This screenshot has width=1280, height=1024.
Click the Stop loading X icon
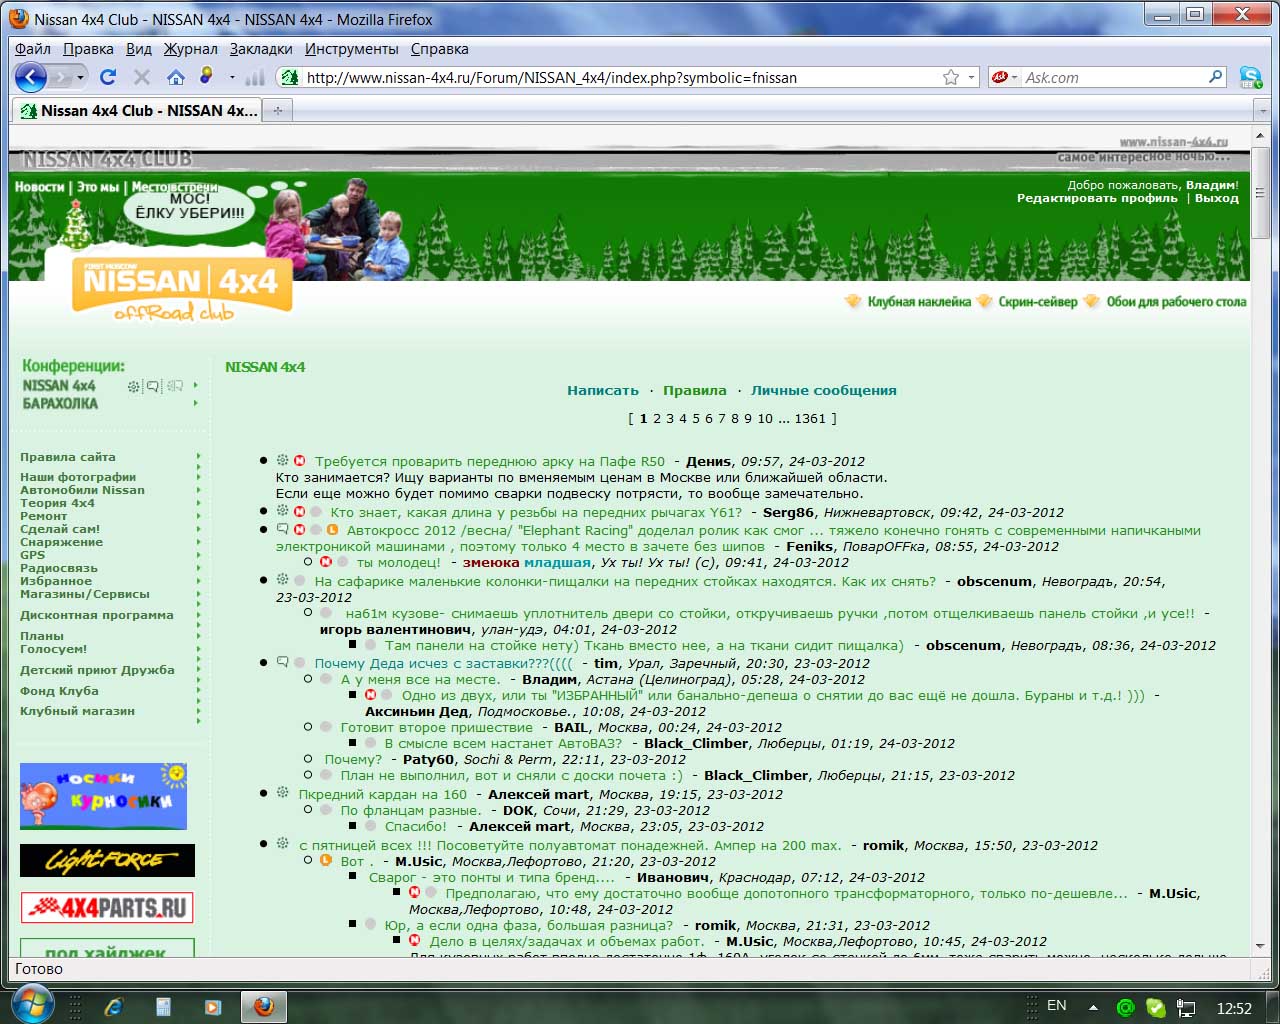142,77
